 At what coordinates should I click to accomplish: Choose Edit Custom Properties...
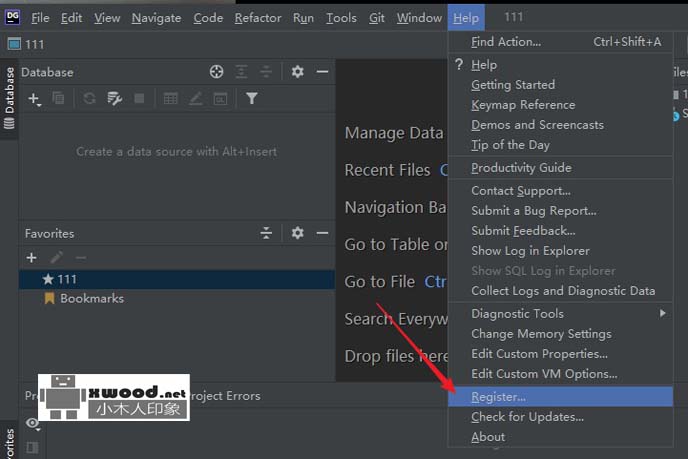(560, 354)
